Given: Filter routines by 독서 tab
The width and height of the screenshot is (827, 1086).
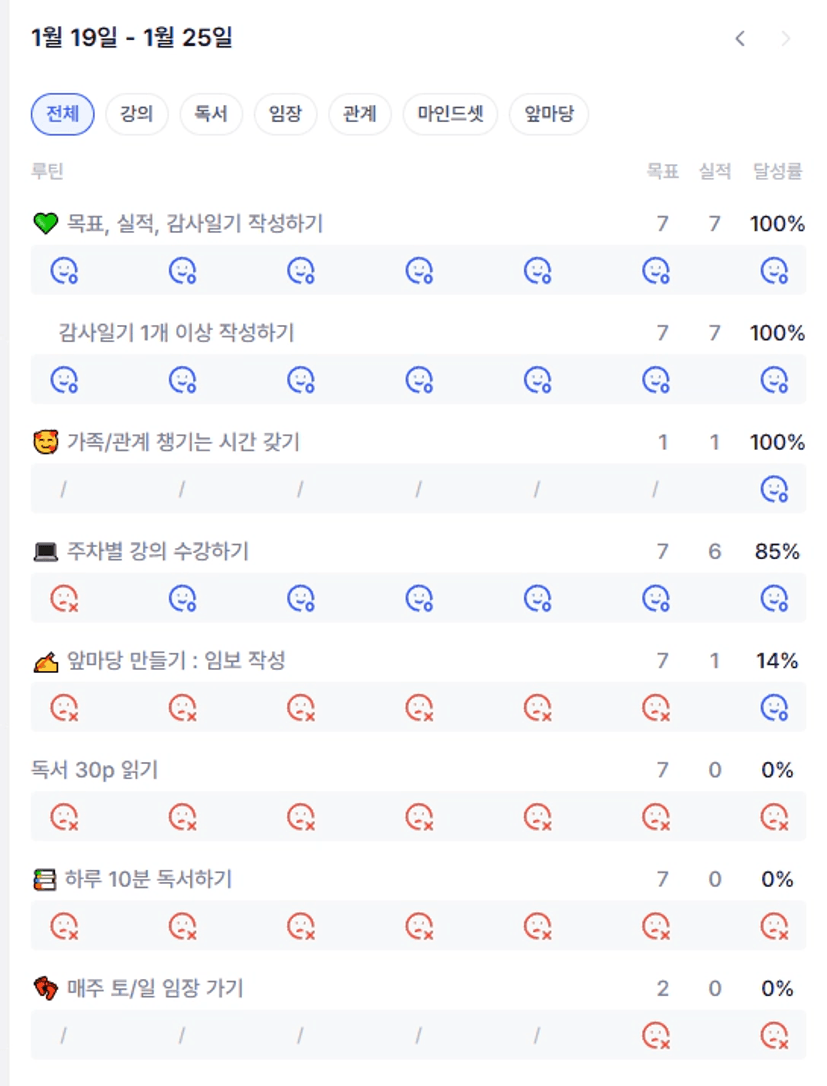Looking at the screenshot, I should (x=211, y=114).
